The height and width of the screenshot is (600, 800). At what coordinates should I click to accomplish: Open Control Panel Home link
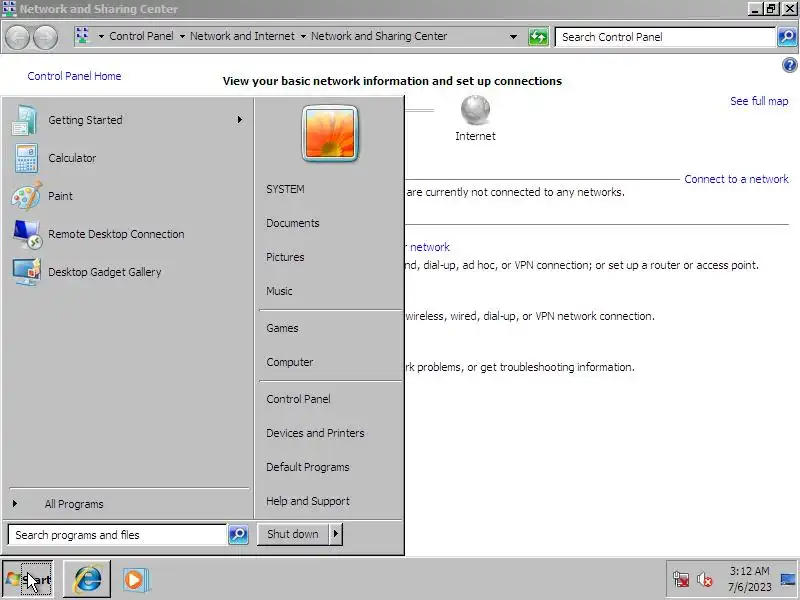[74, 76]
